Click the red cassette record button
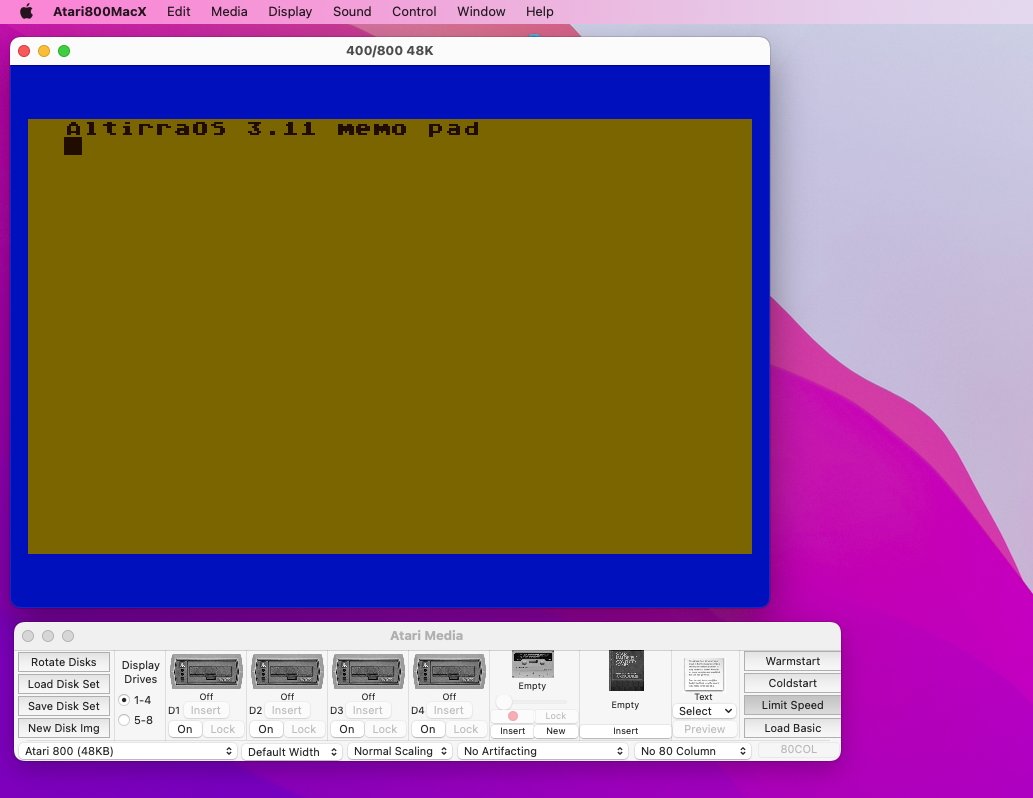The width and height of the screenshot is (1033, 798). click(x=513, y=716)
